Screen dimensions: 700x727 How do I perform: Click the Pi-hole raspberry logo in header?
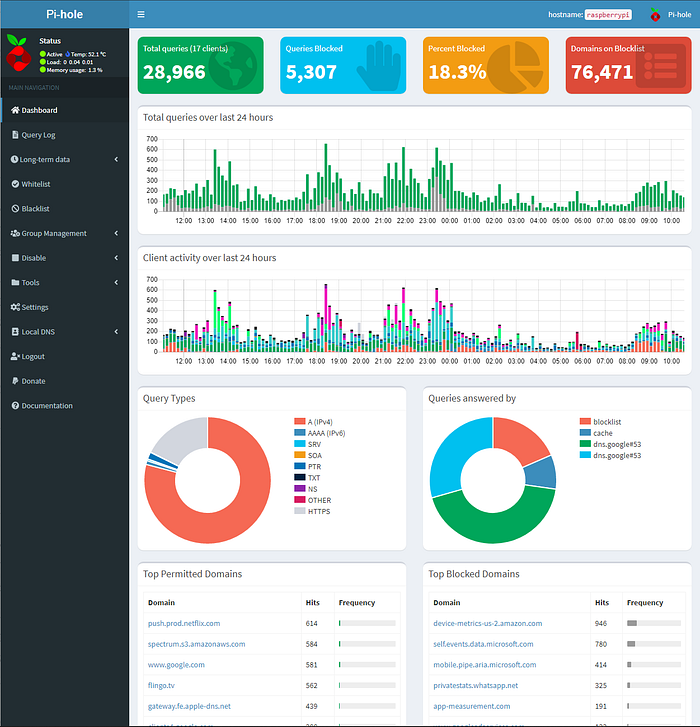(x=655, y=15)
